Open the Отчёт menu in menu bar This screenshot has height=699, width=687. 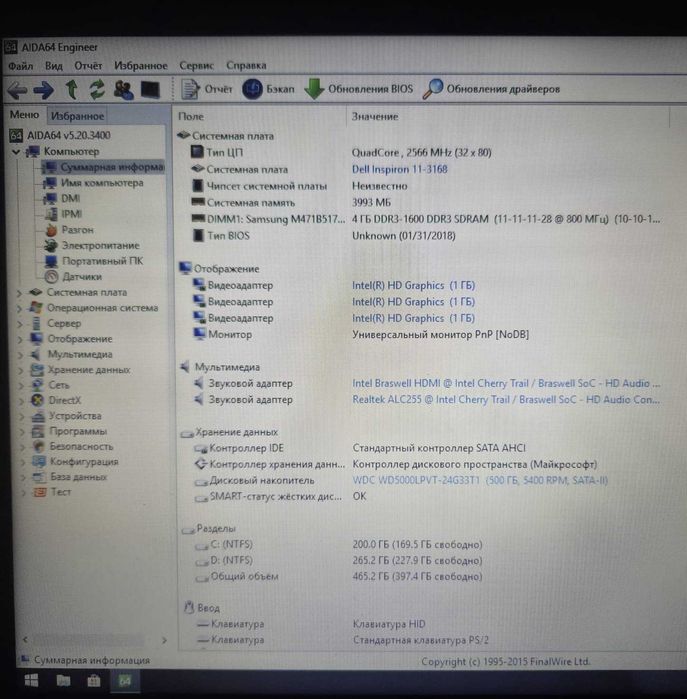coord(88,66)
